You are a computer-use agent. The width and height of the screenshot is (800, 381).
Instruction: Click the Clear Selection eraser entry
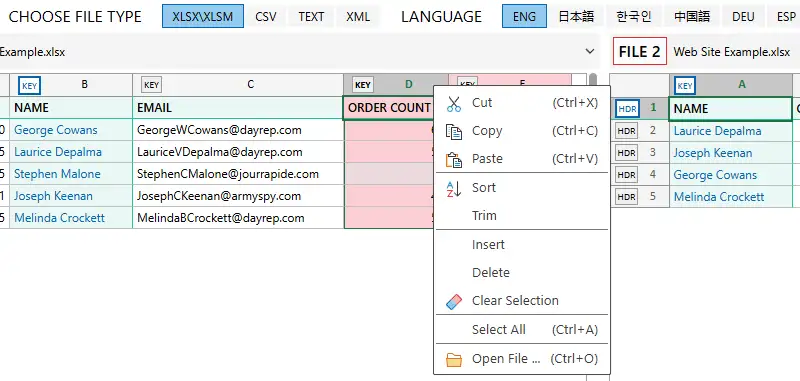(521, 301)
